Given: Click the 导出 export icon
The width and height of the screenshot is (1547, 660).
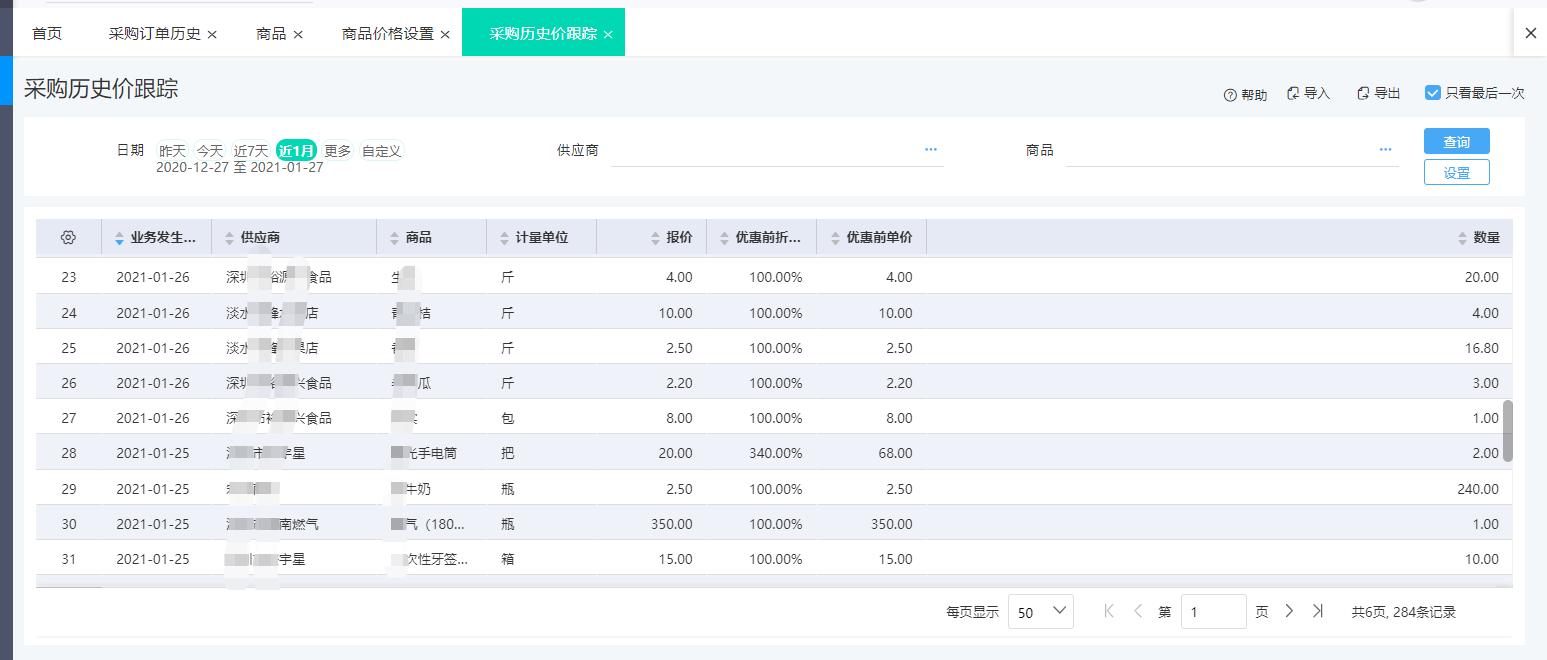Looking at the screenshot, I should (x=1362, y=92).
